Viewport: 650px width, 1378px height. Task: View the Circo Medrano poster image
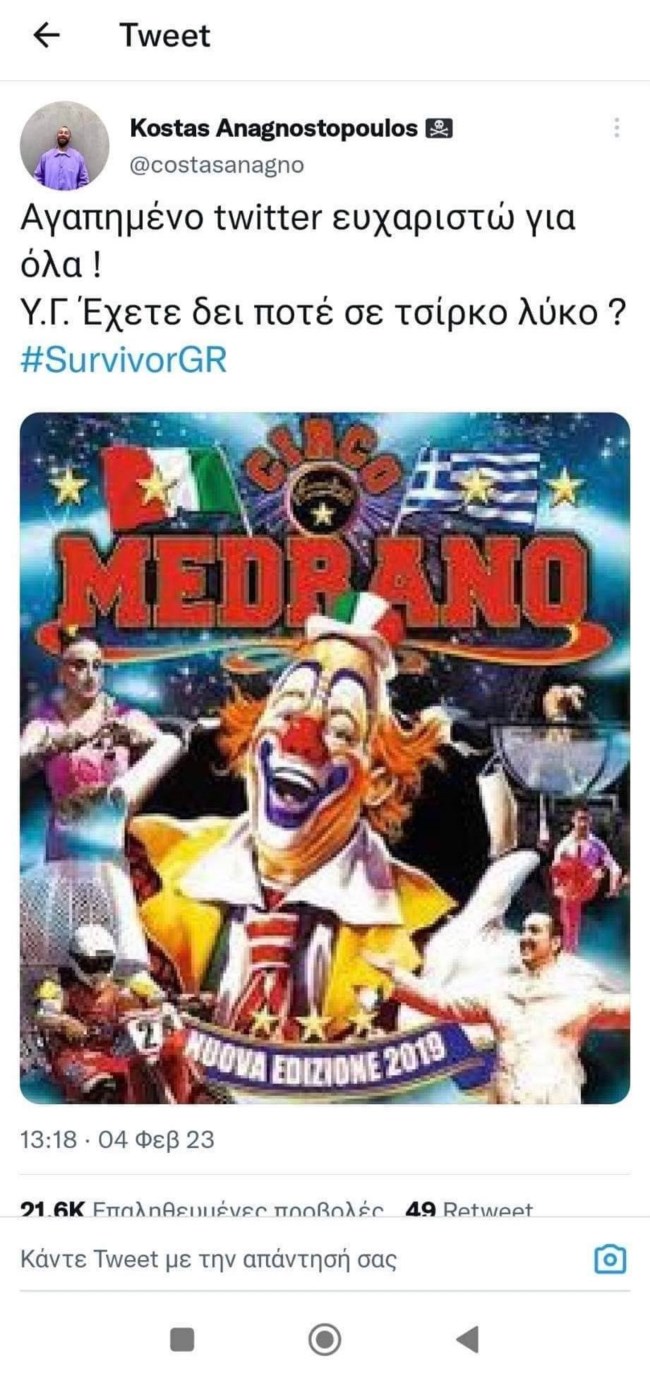point(325,758)
